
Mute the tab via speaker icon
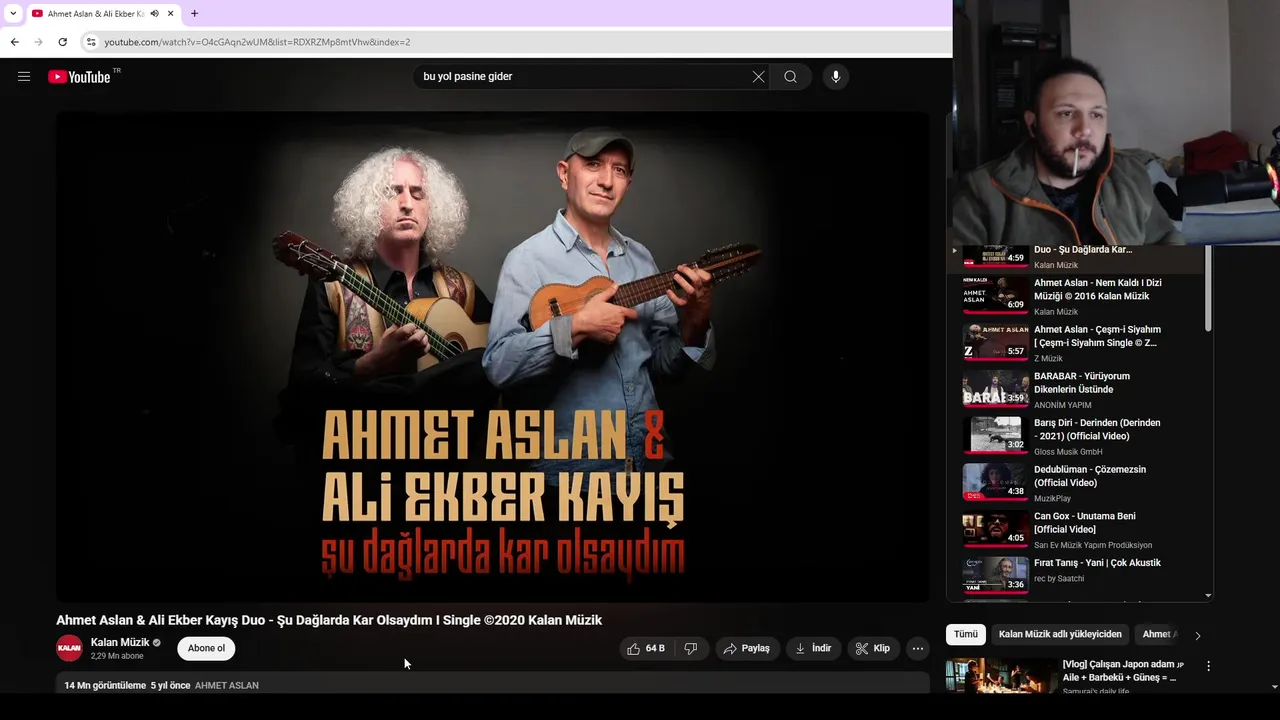click(x=154, y=14)
